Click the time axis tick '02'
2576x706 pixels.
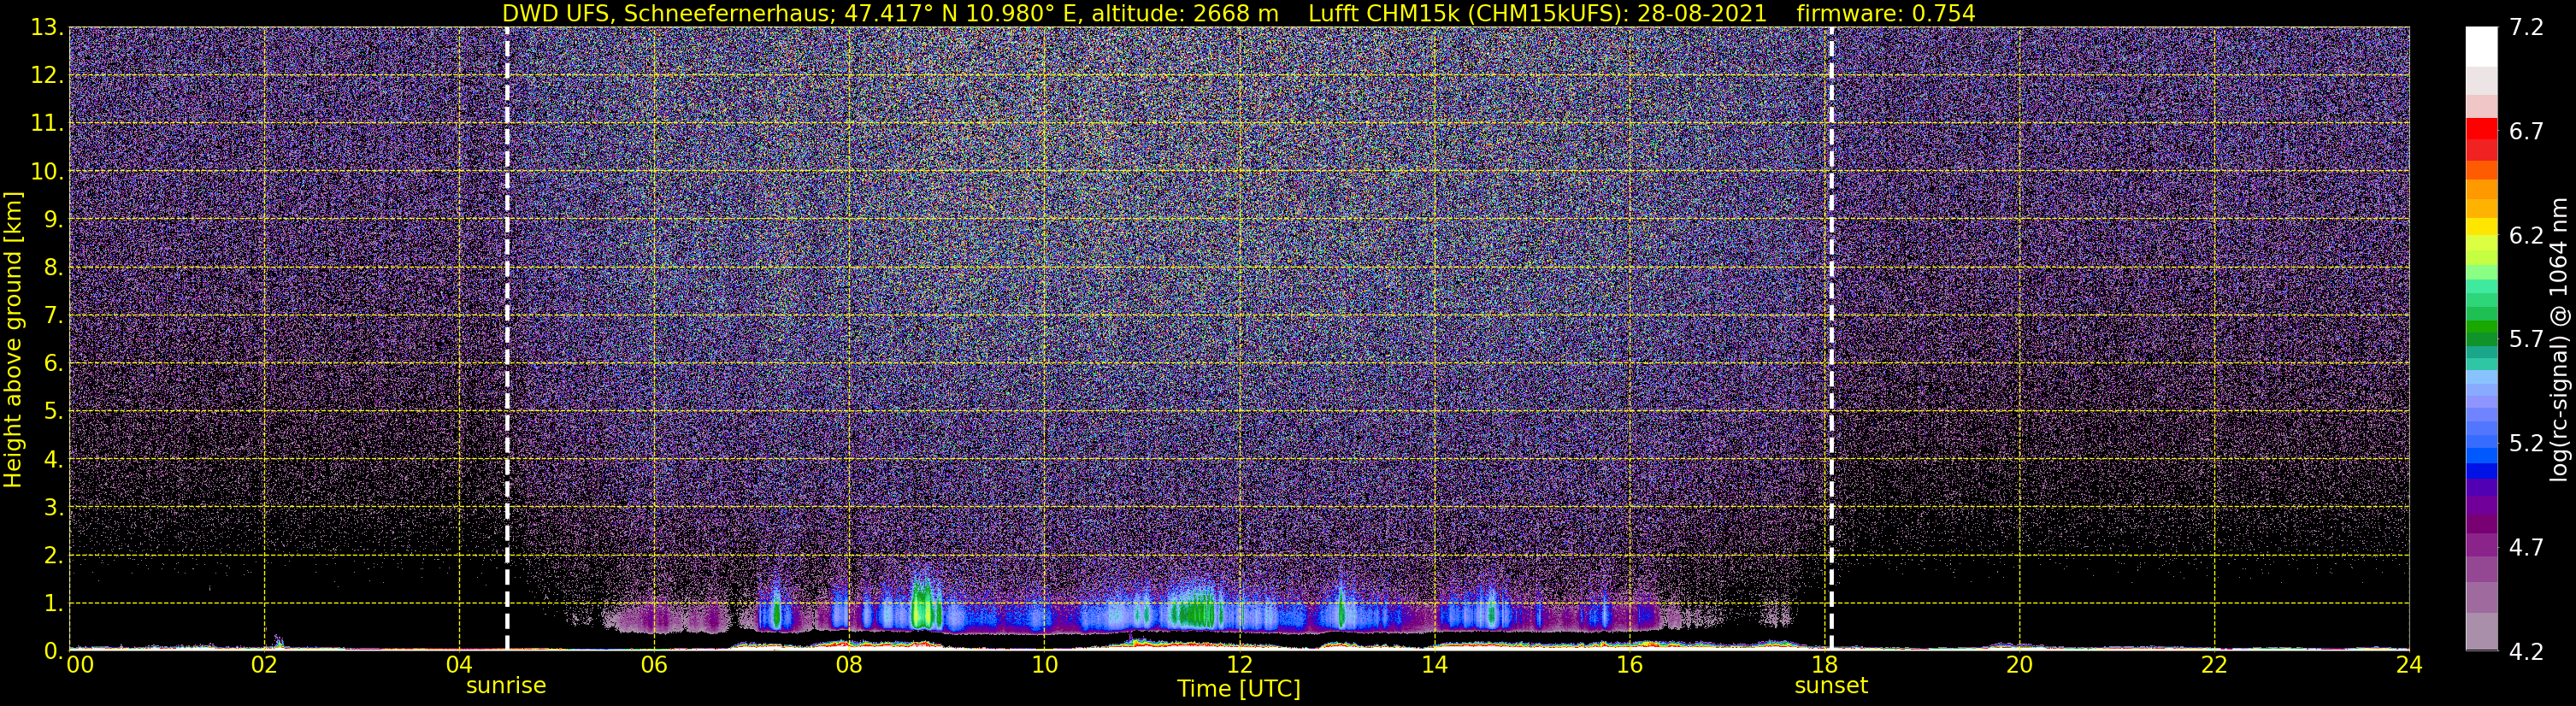coord(264,665)
